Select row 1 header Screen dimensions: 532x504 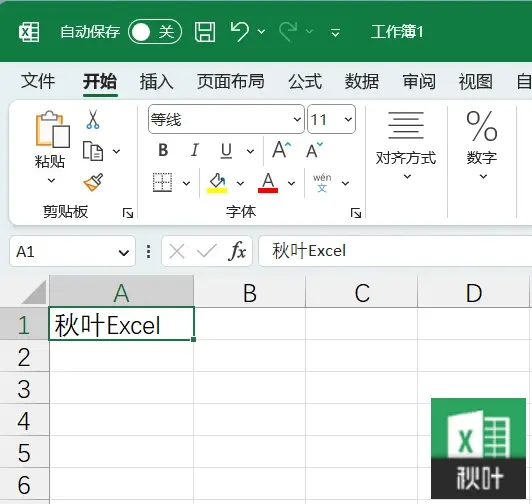pyautogui.click(x=24, y=324)
